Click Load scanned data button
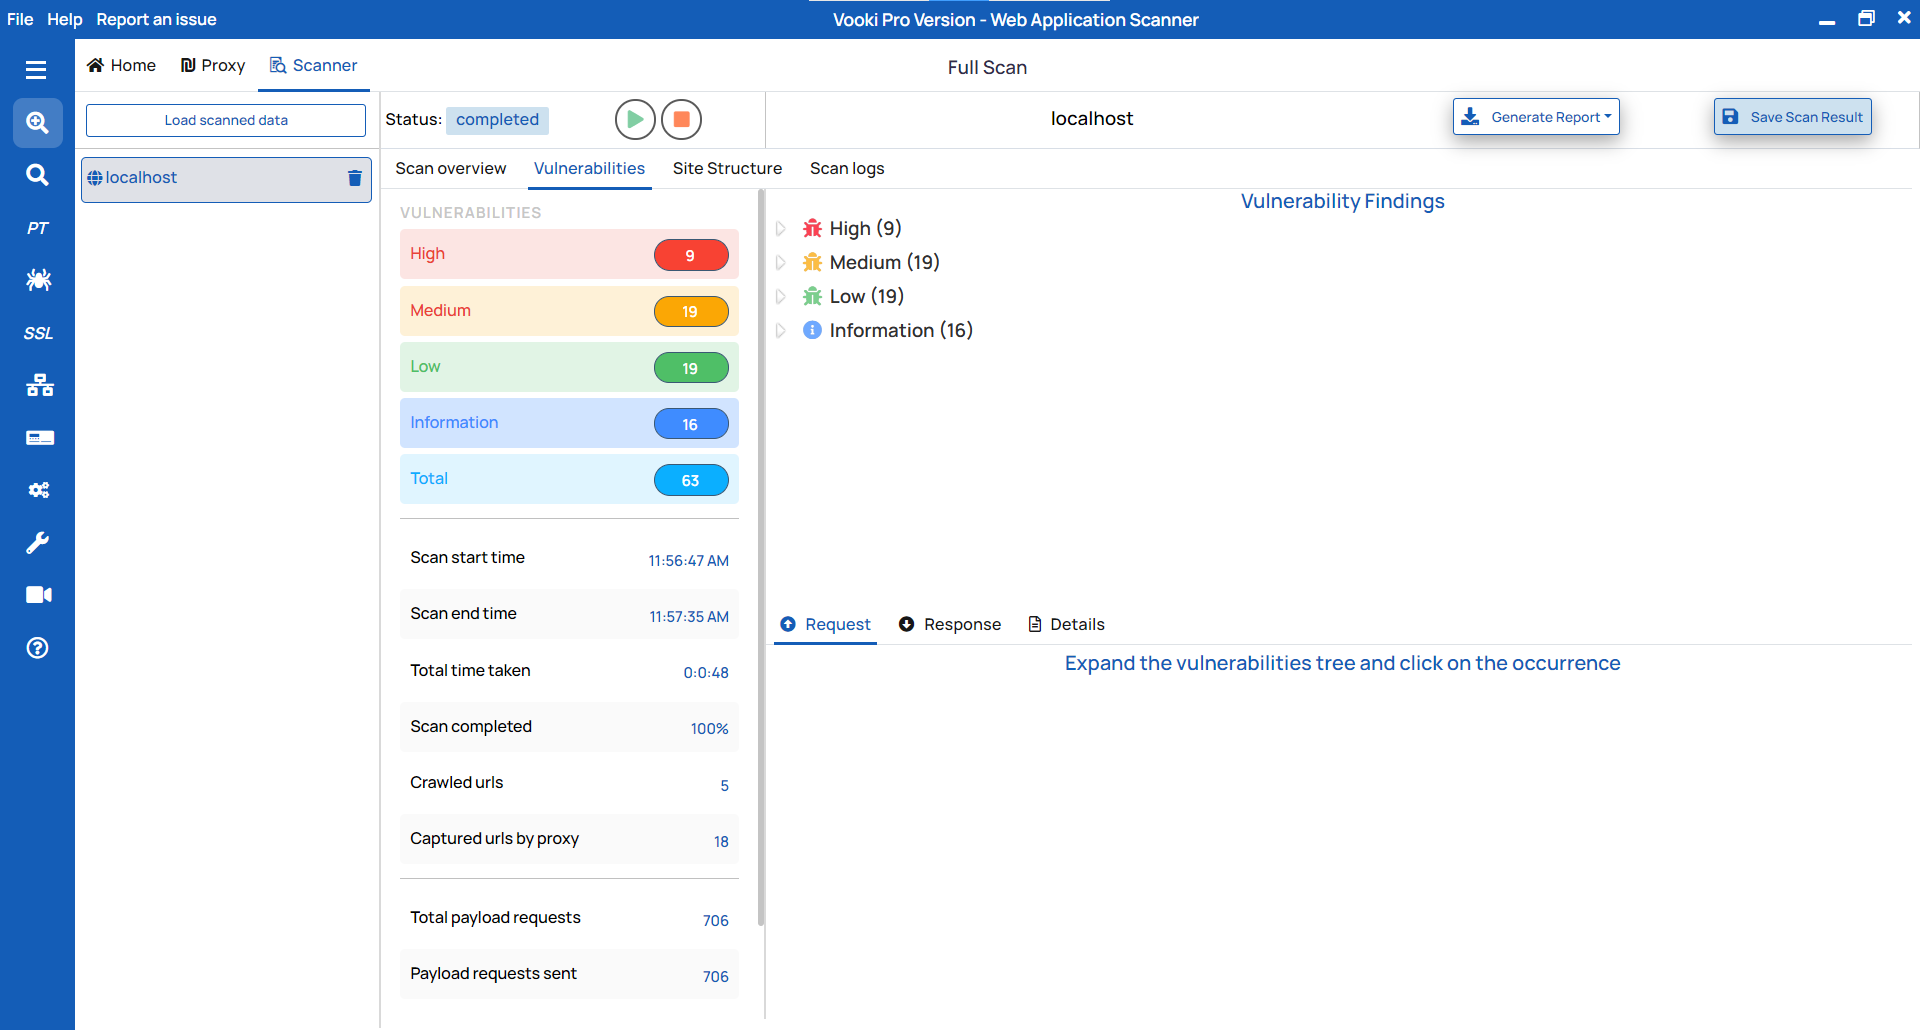The width and height of the screenshot is (1920, 1030). [226, 120]
